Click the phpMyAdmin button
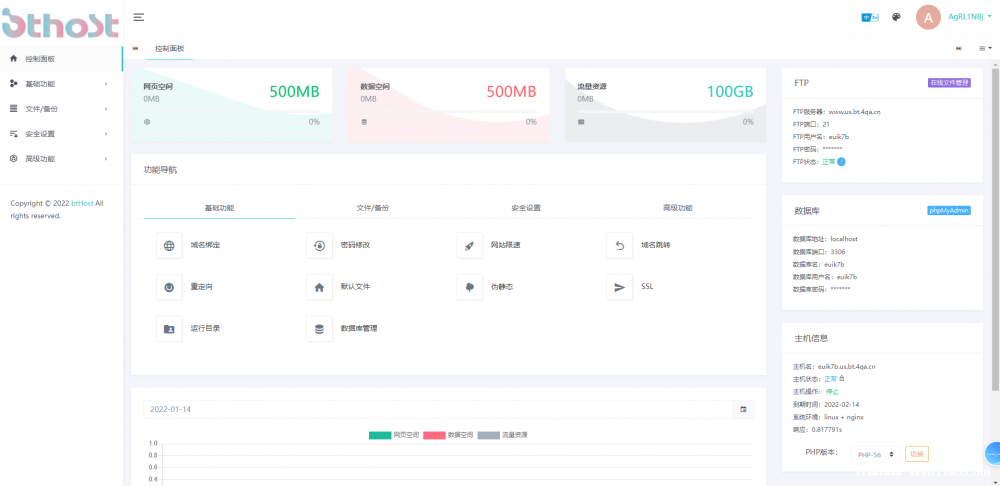Viewport: 1000px width, 486px height. (x=949, y=210)
